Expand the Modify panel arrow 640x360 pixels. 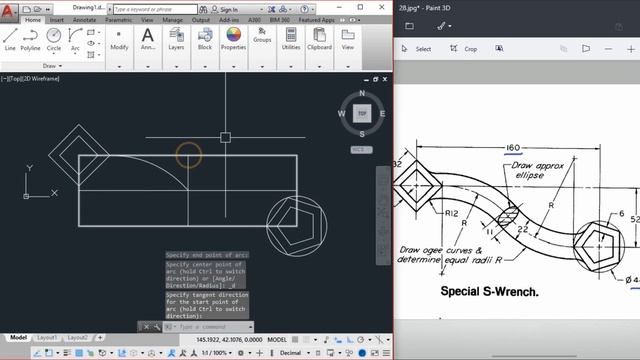pyautogui.click(x=119, y=67)
